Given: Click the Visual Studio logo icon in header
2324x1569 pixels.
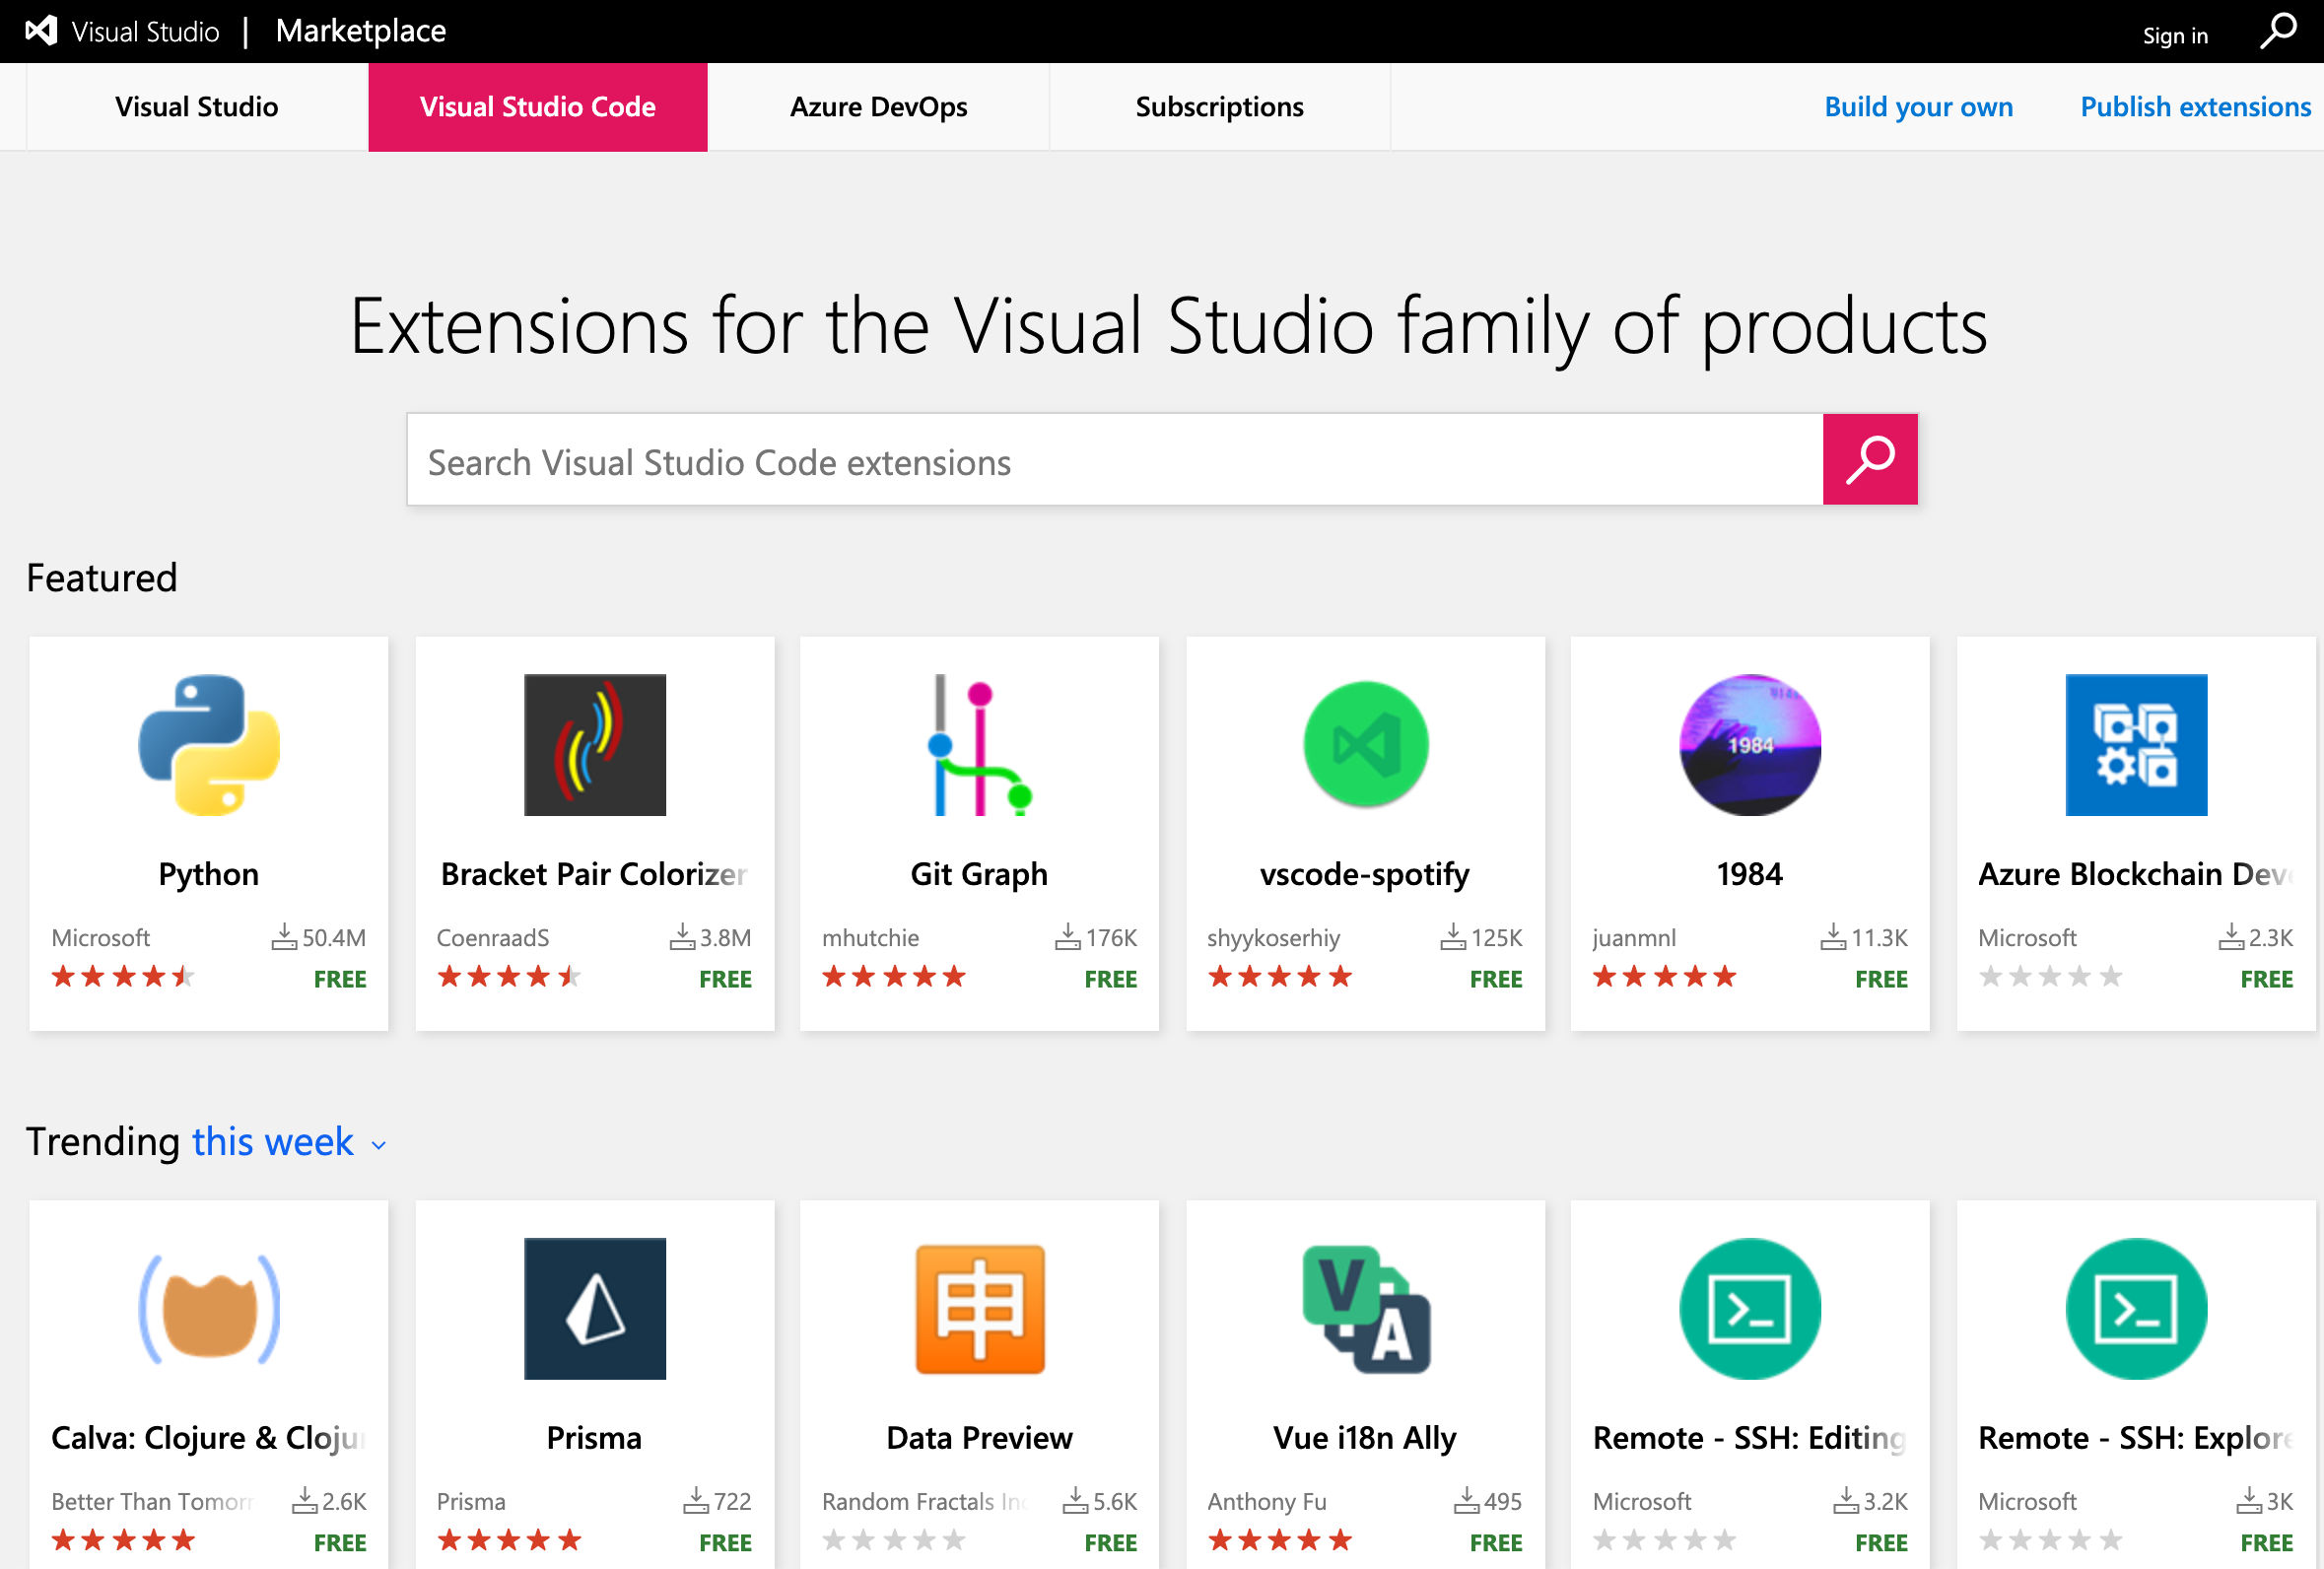Looking at the screenshot, I should pos(41,31).
